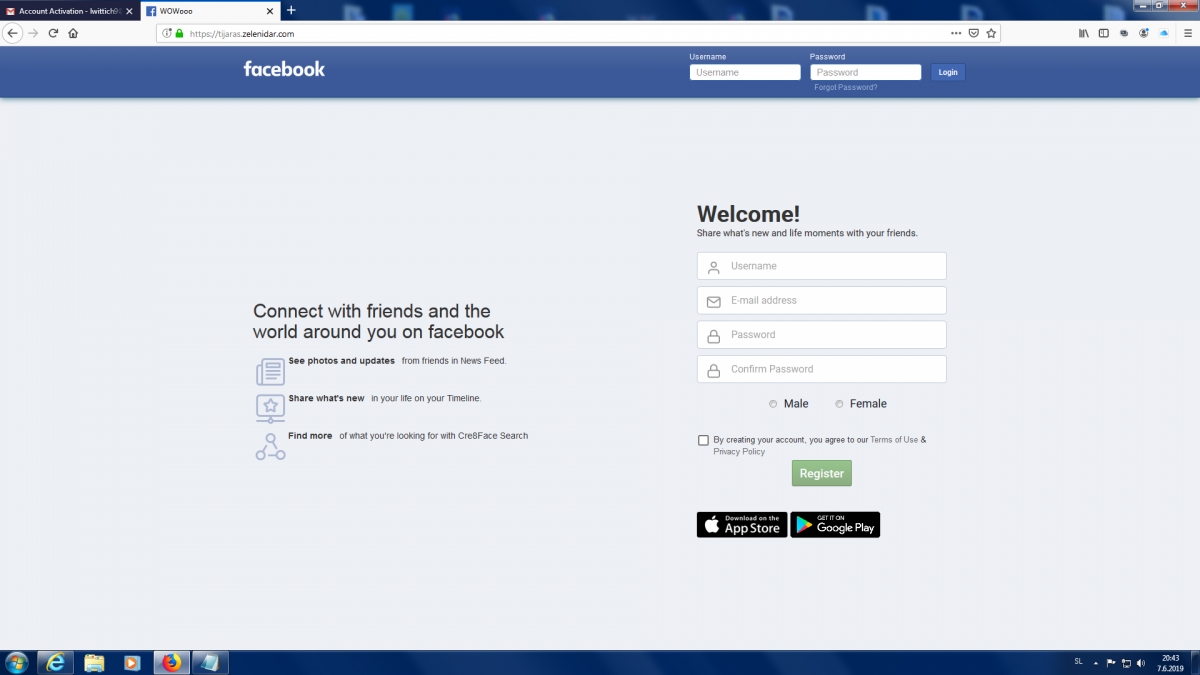The height and width of the screenshot is (675, 1200).
Task: Check the Terms of Use agreement checkbox
Action: coord(703,440)
